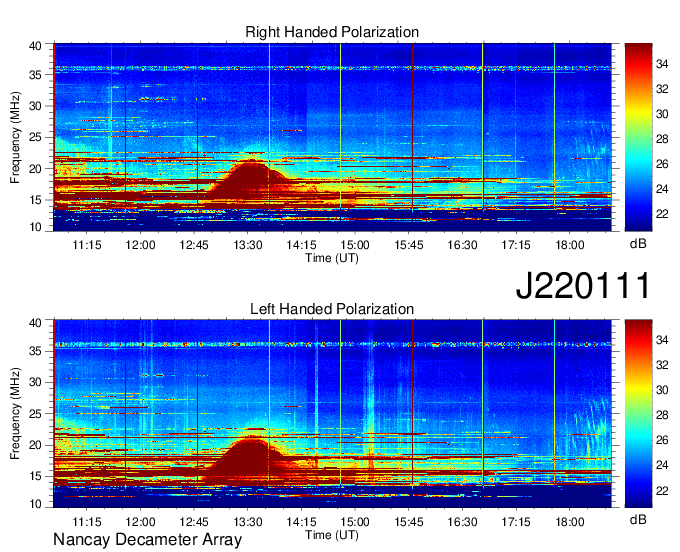
Task: Click the bottom plot's 'Frequency (MHz)' axis label
Action: tap(15, 414)
